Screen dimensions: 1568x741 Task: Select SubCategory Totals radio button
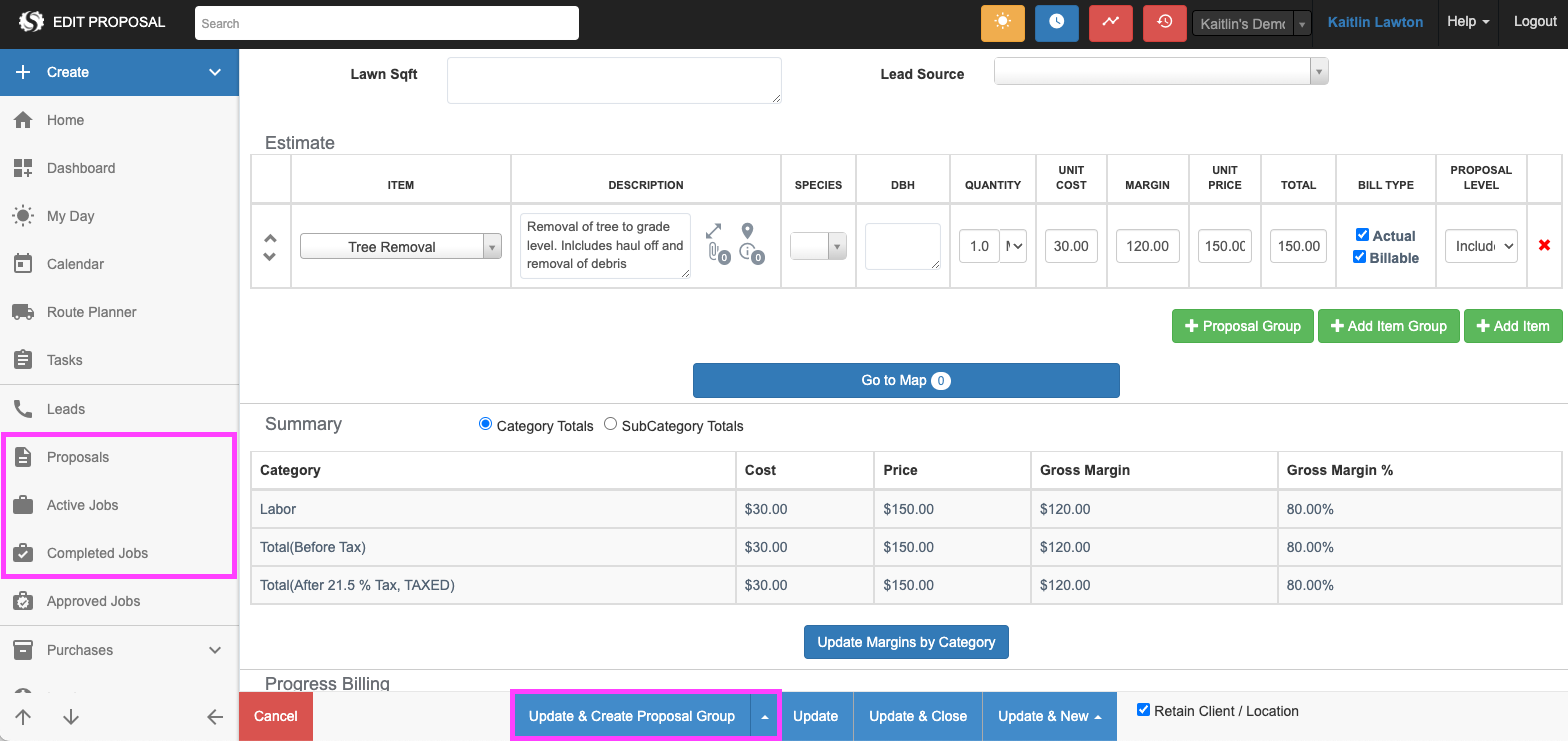tap(611, 425)
